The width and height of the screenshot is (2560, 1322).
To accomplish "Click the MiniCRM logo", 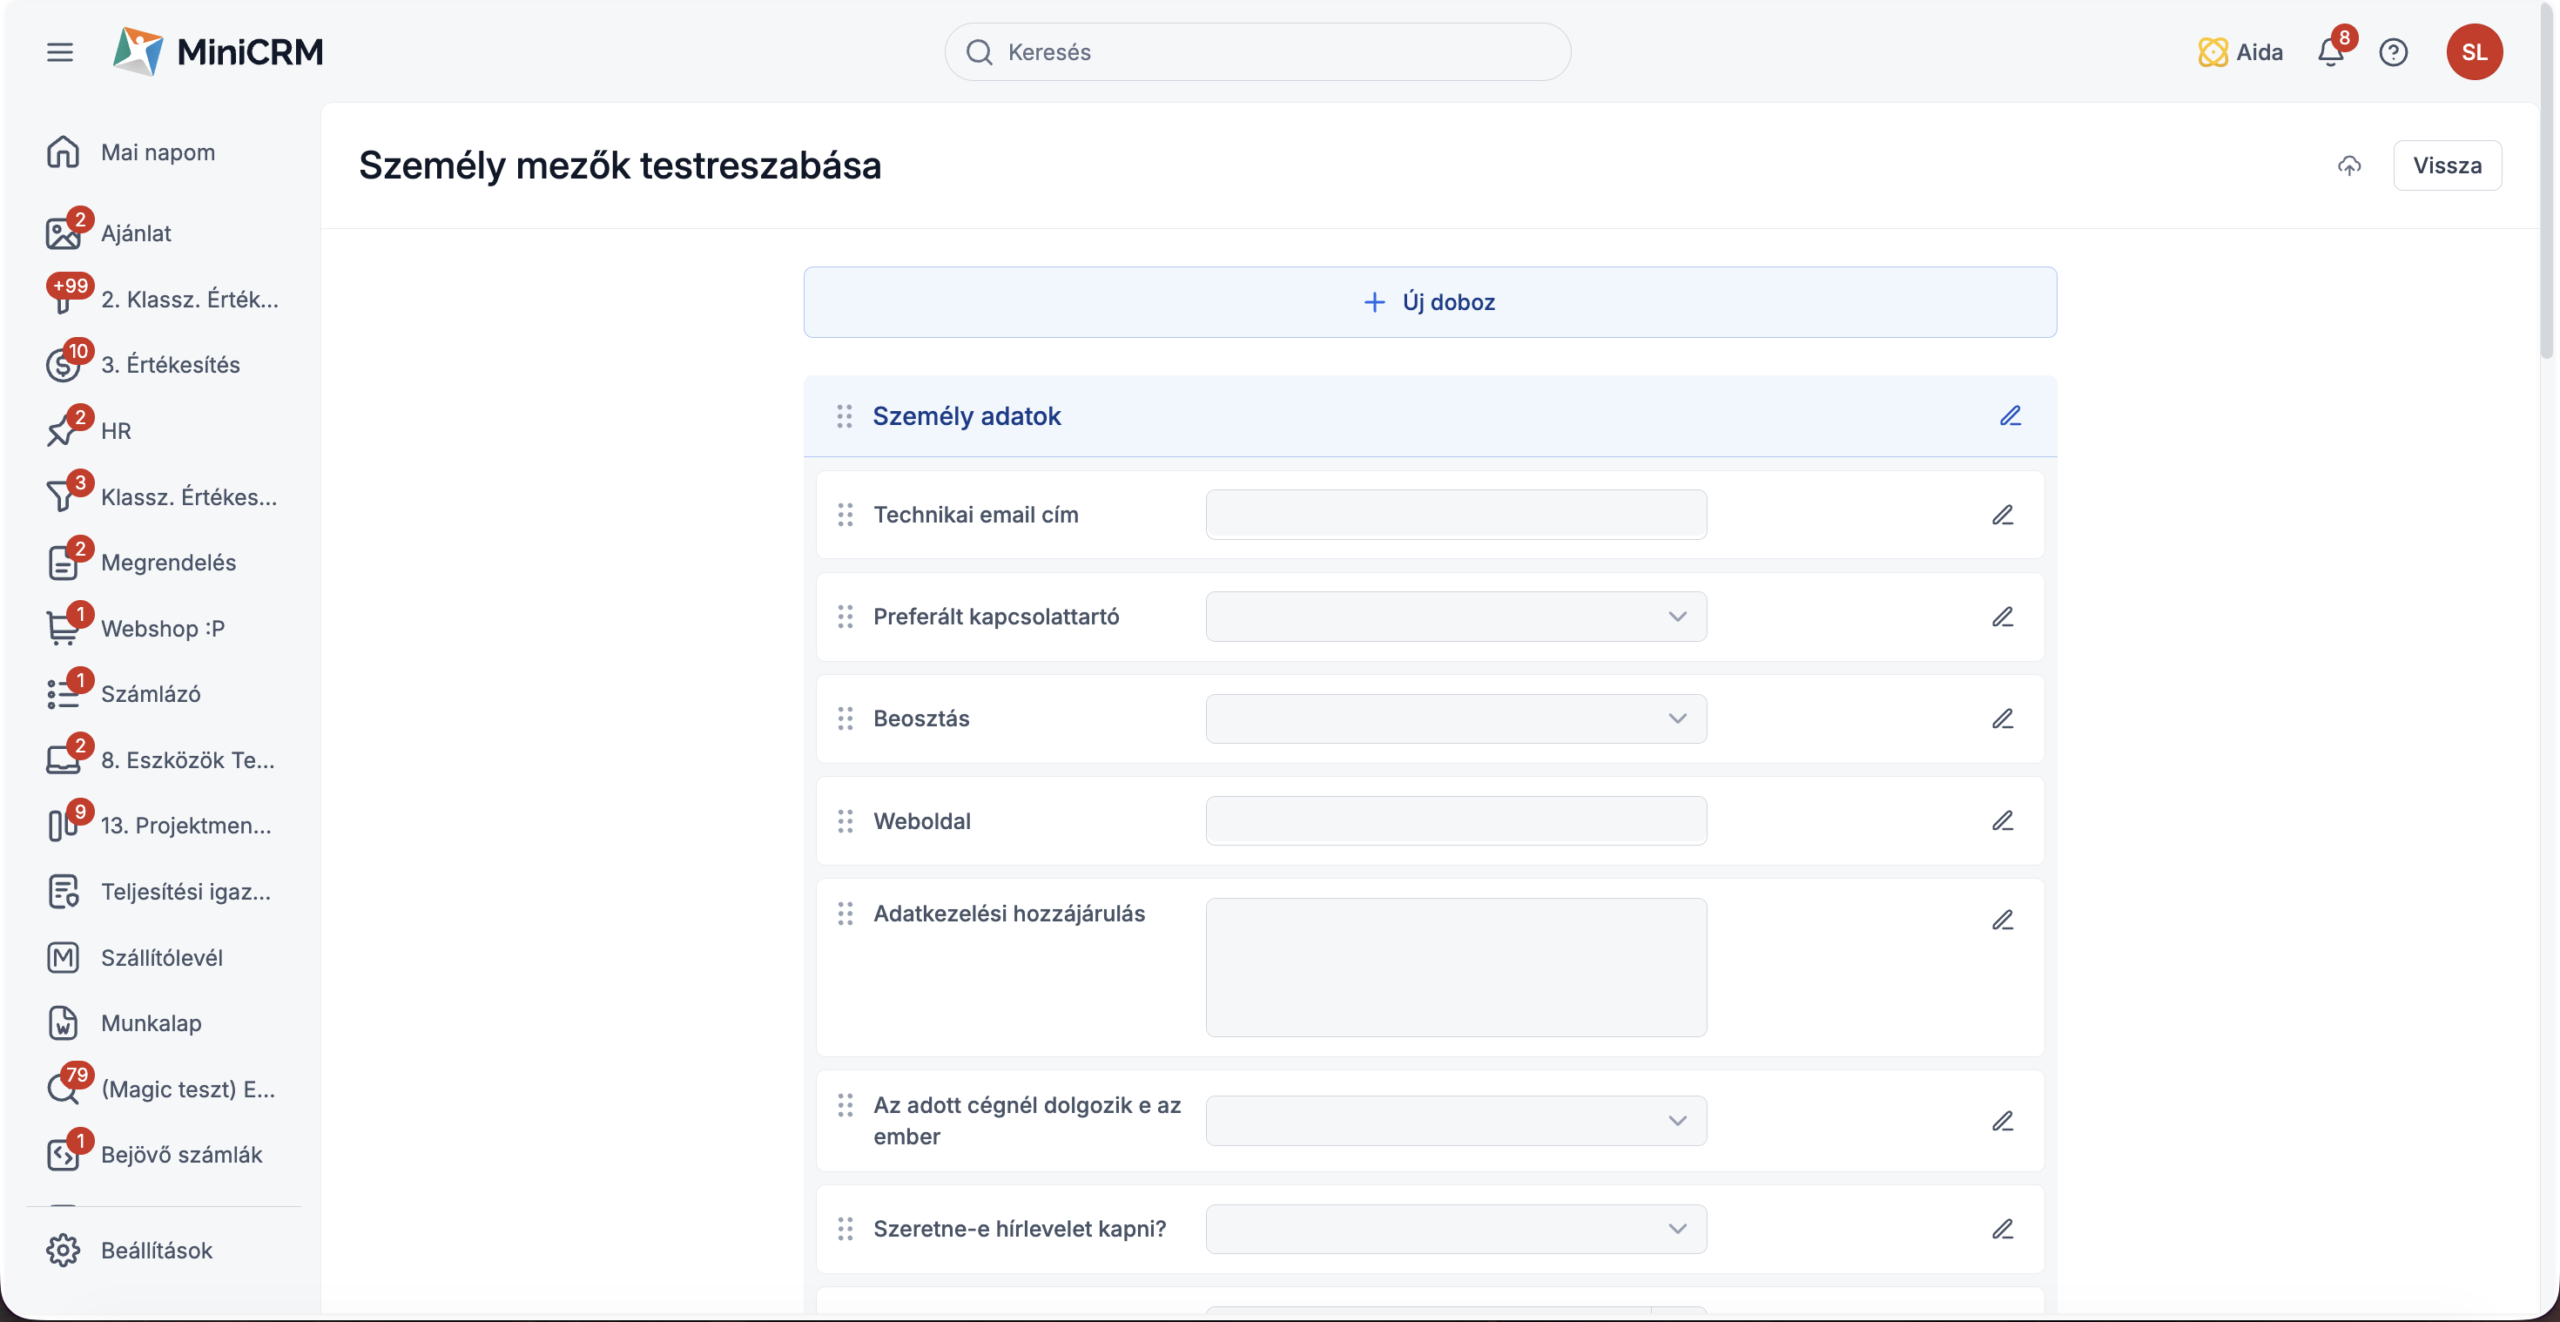I will point(218,52).
